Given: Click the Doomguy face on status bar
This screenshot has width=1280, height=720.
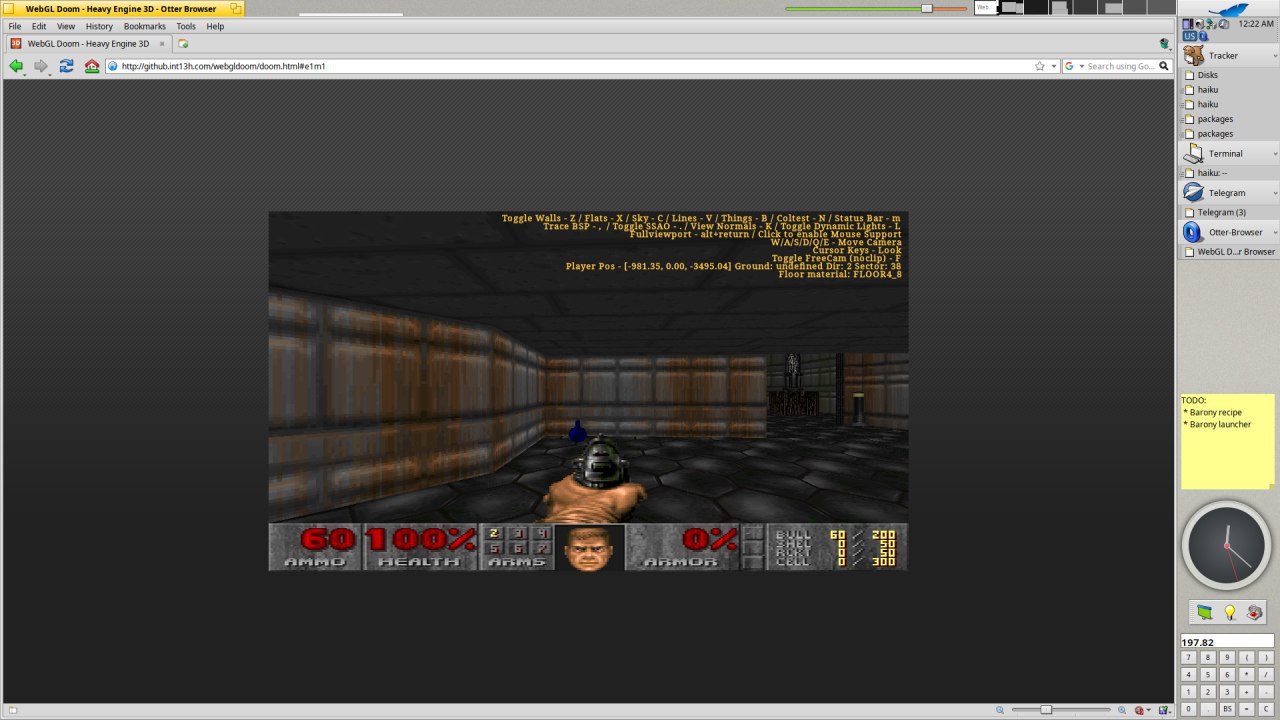Looking at the screenshot, I should [589, 548].
